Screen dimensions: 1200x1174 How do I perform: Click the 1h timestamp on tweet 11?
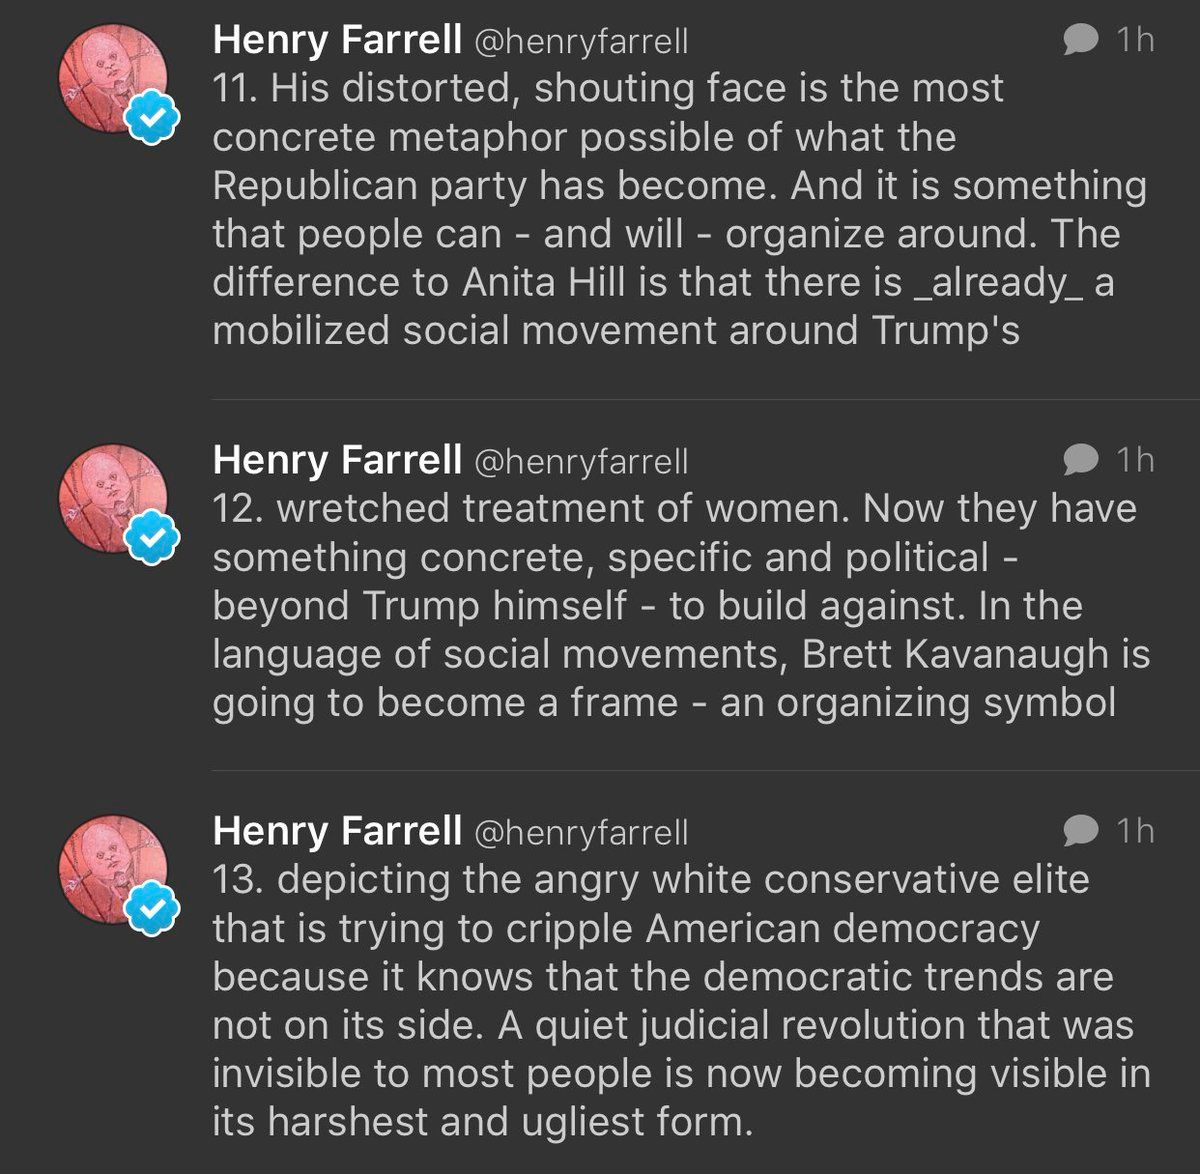click(x=1135, y=40)
